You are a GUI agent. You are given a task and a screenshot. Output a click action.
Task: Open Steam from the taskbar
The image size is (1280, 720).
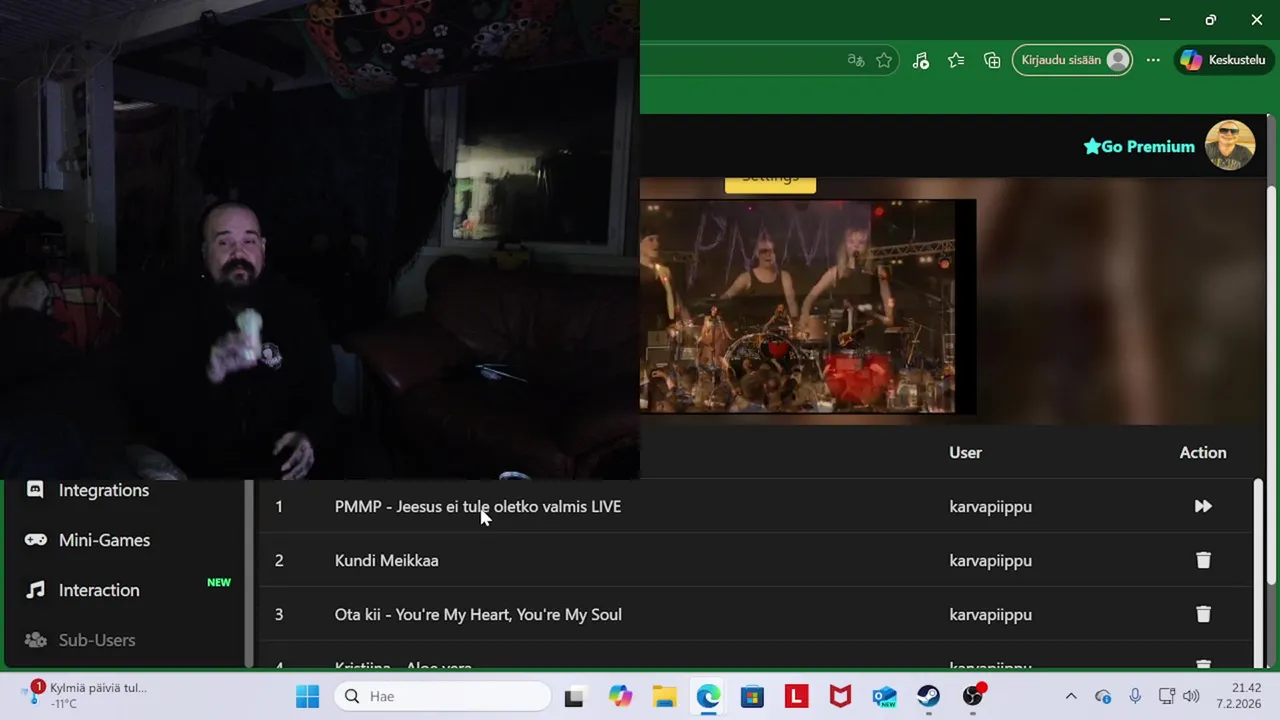point(928,696)
